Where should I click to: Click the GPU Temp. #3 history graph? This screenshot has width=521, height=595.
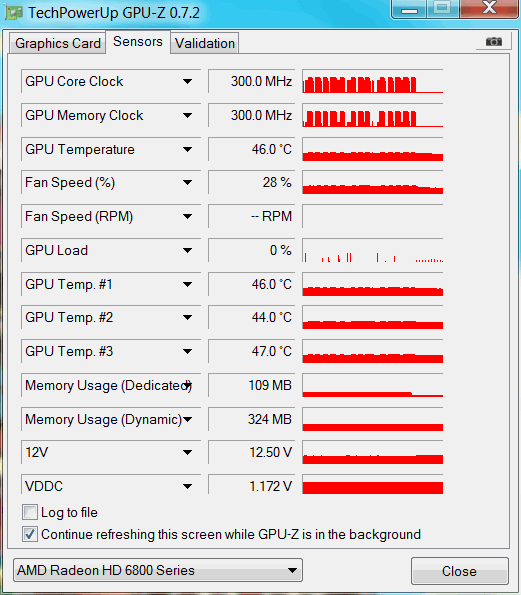[373, 351]
